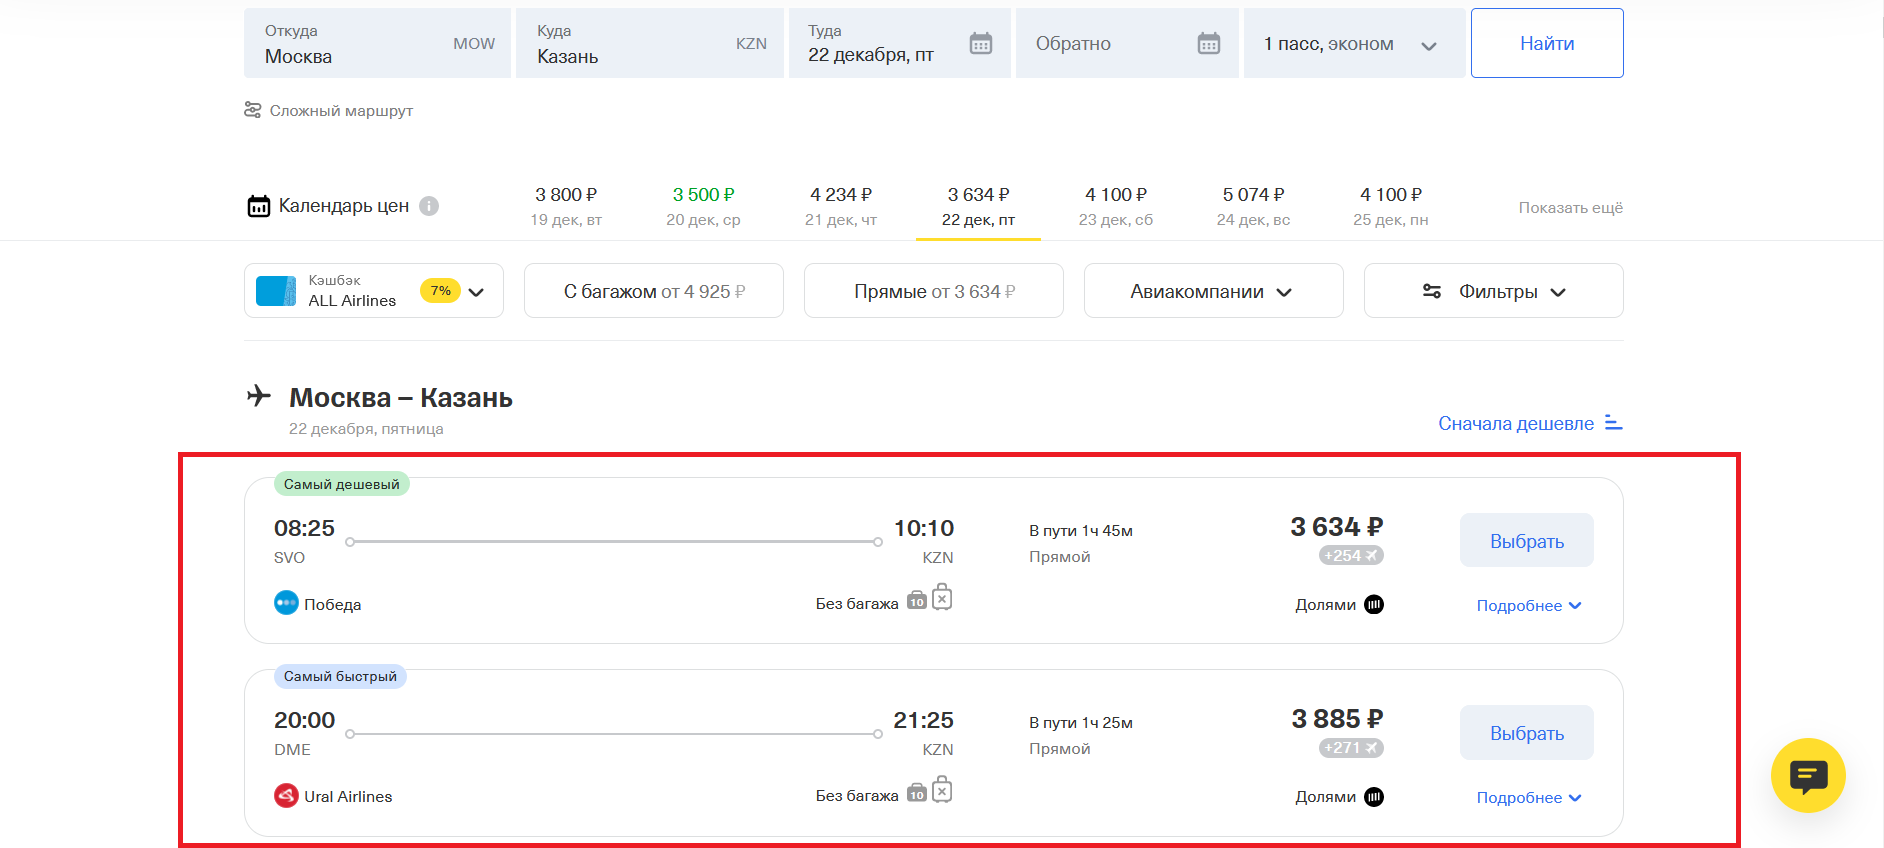Click the Долями icon on Победа flight
The height and width of the screenshot is (848, 1884).
[x=1374, y=604]
